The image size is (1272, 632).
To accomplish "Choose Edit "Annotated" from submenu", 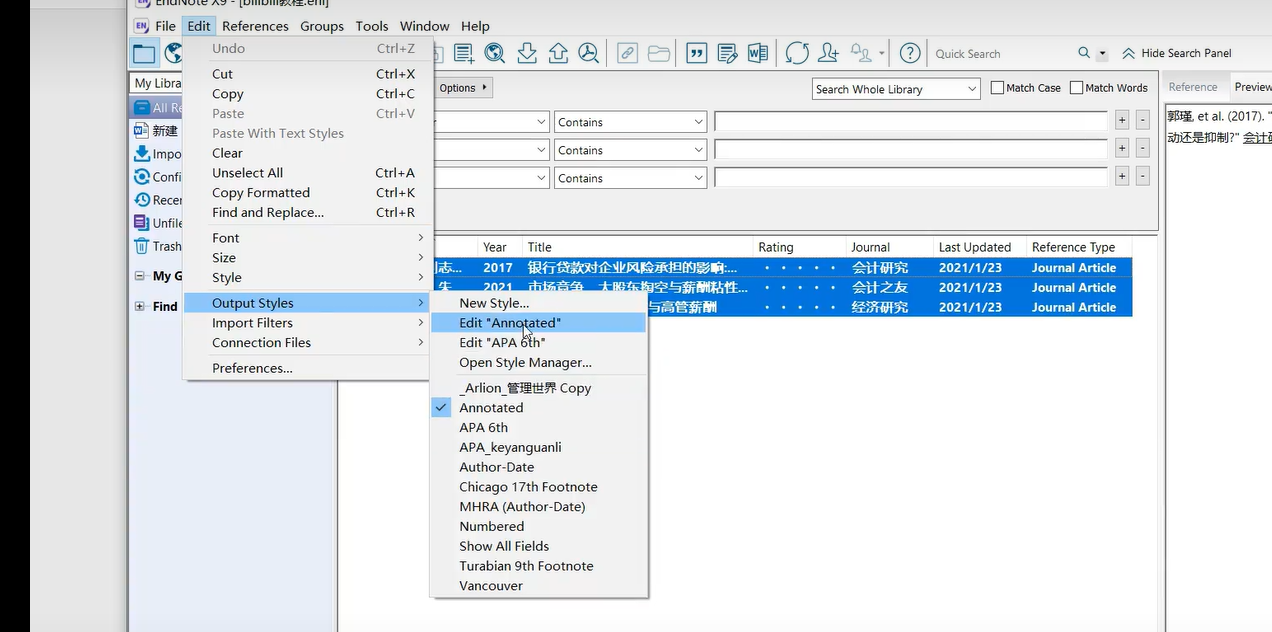I will pyautogui.click(x=539, y=323).
